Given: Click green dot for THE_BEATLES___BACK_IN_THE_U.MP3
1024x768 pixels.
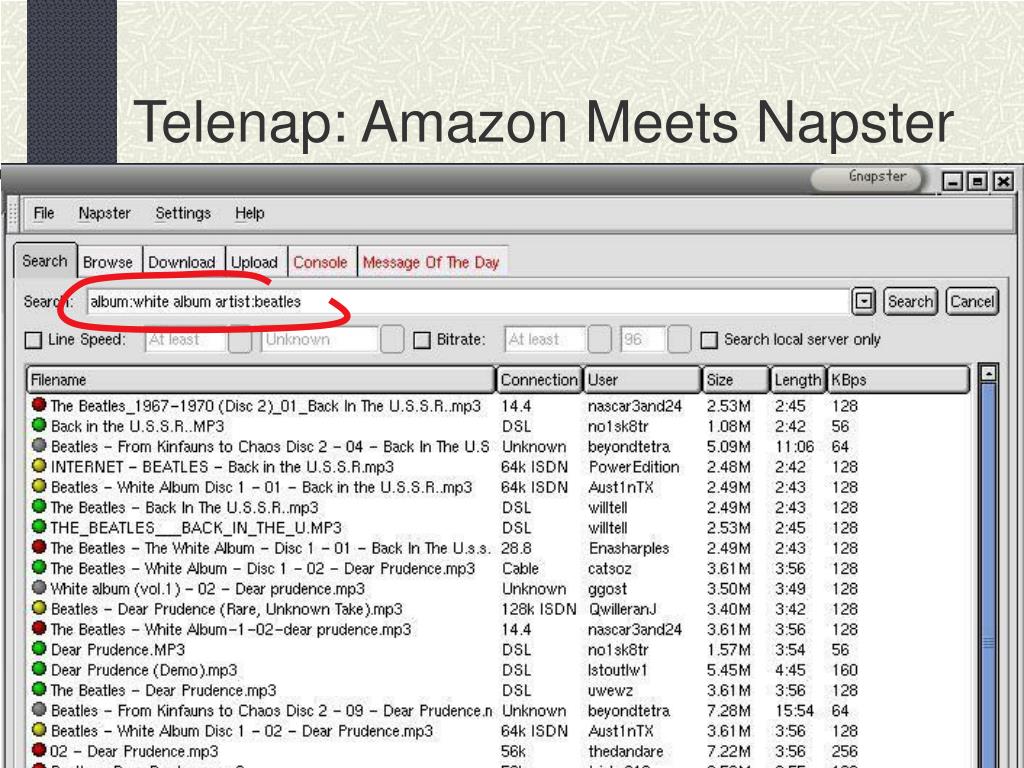Looking at the screenshot, I should pos(39,526).
